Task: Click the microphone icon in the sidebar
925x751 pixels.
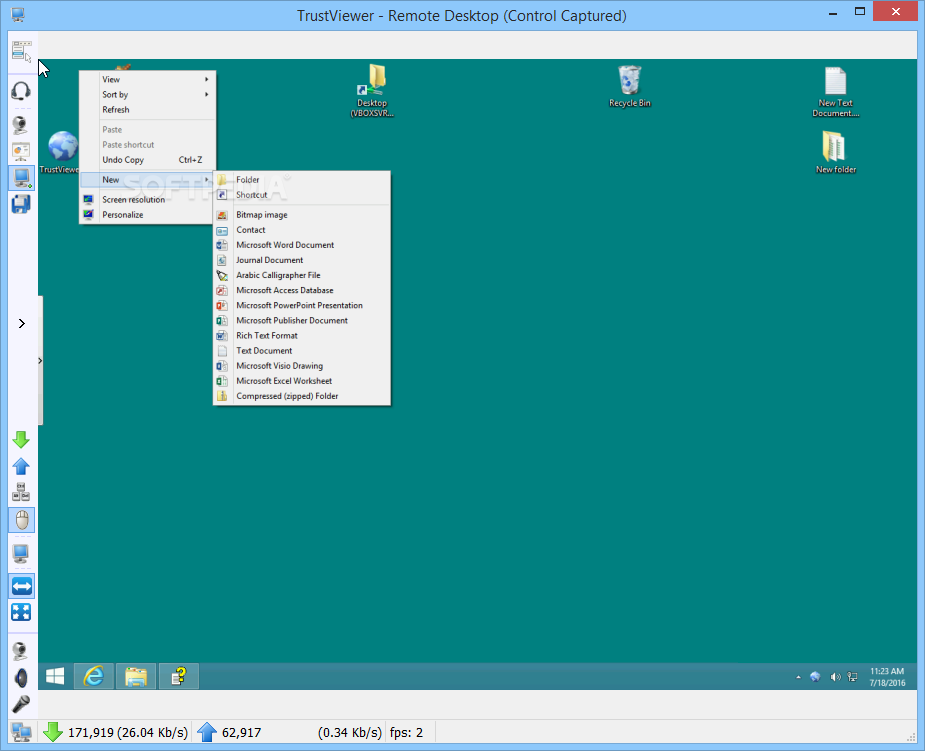Action: click(x=21, y=704)
